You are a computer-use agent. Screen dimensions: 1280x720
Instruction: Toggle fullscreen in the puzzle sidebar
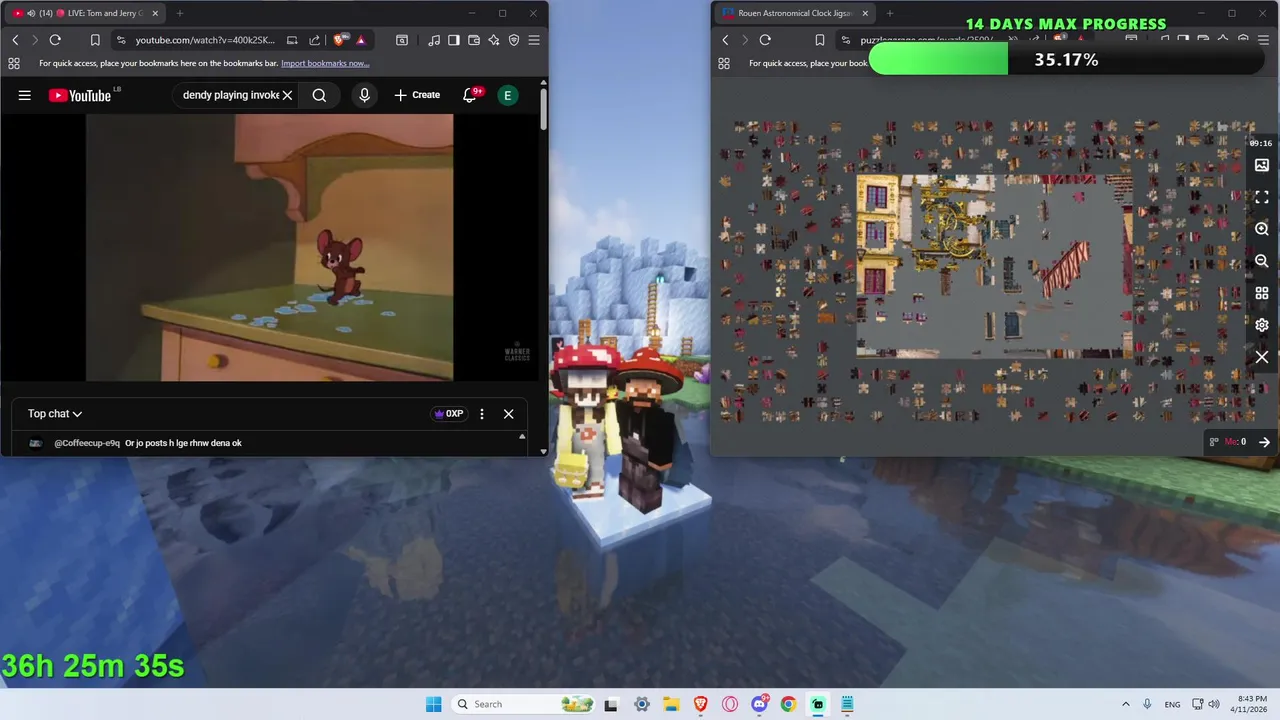point(1262,197)
